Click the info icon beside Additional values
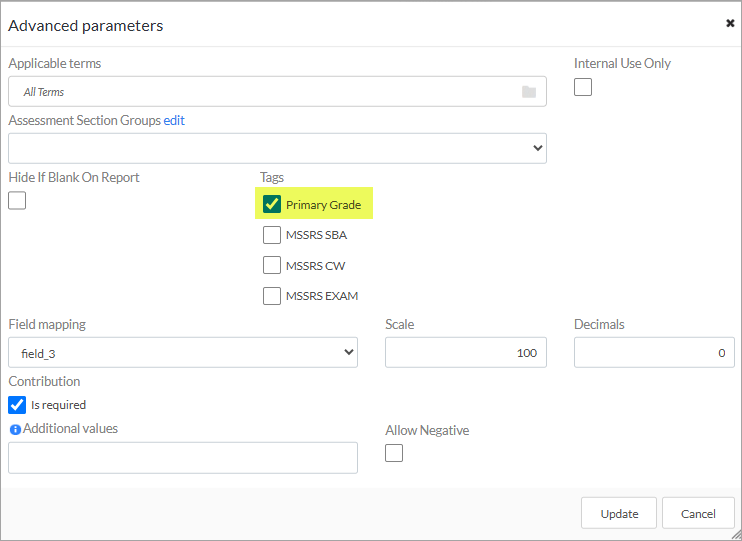Viewport: 742px width, 541px height. 15,429
